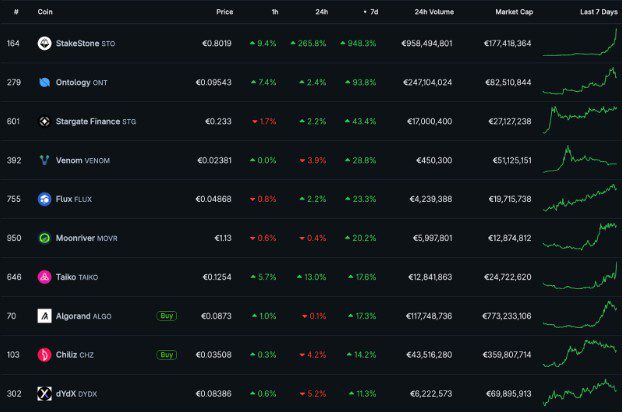Click the Flux coin logo icon
Image resolution: width=622 pixels, height=412 pixels.
[44, 199]
